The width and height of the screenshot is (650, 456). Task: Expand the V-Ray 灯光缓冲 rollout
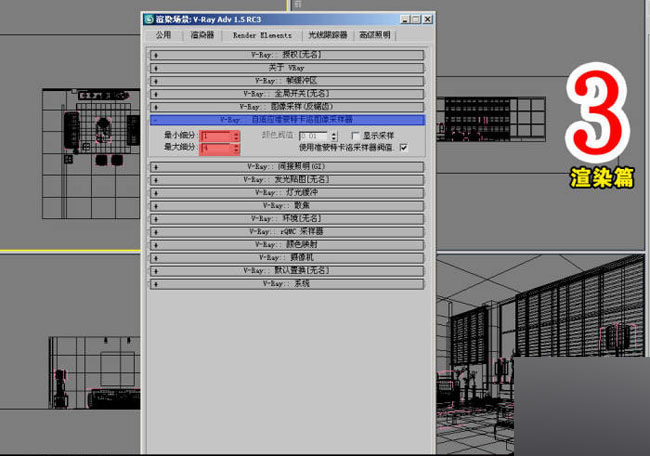[x=287, y=193]
